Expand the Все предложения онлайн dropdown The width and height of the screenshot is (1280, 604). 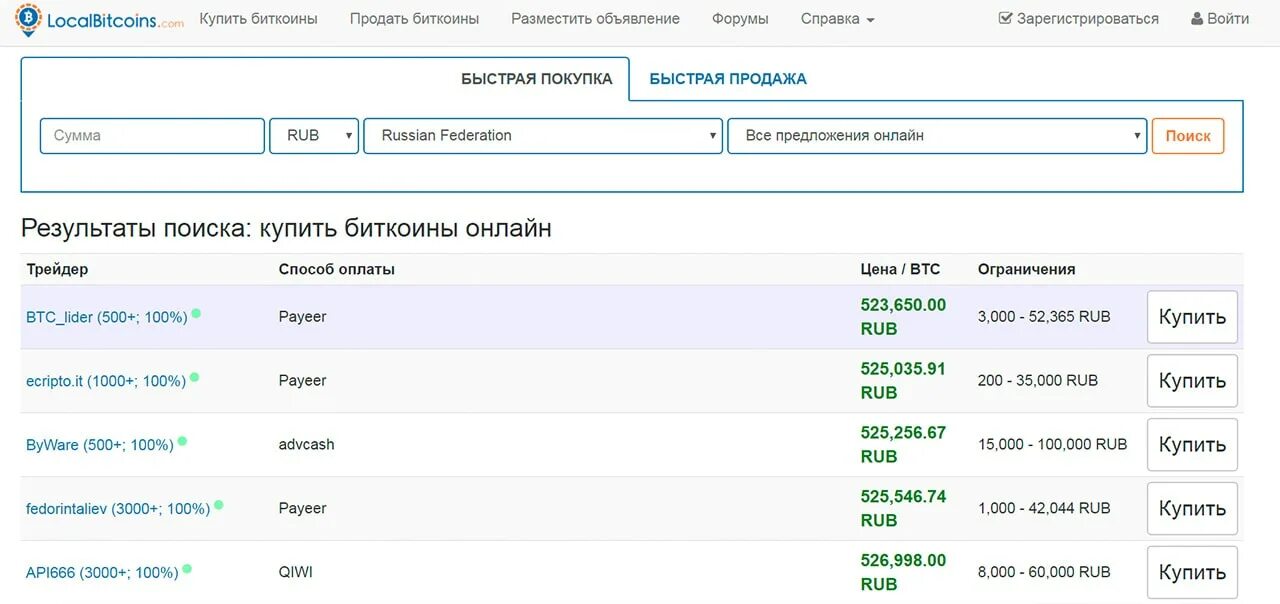click(937, 135)
